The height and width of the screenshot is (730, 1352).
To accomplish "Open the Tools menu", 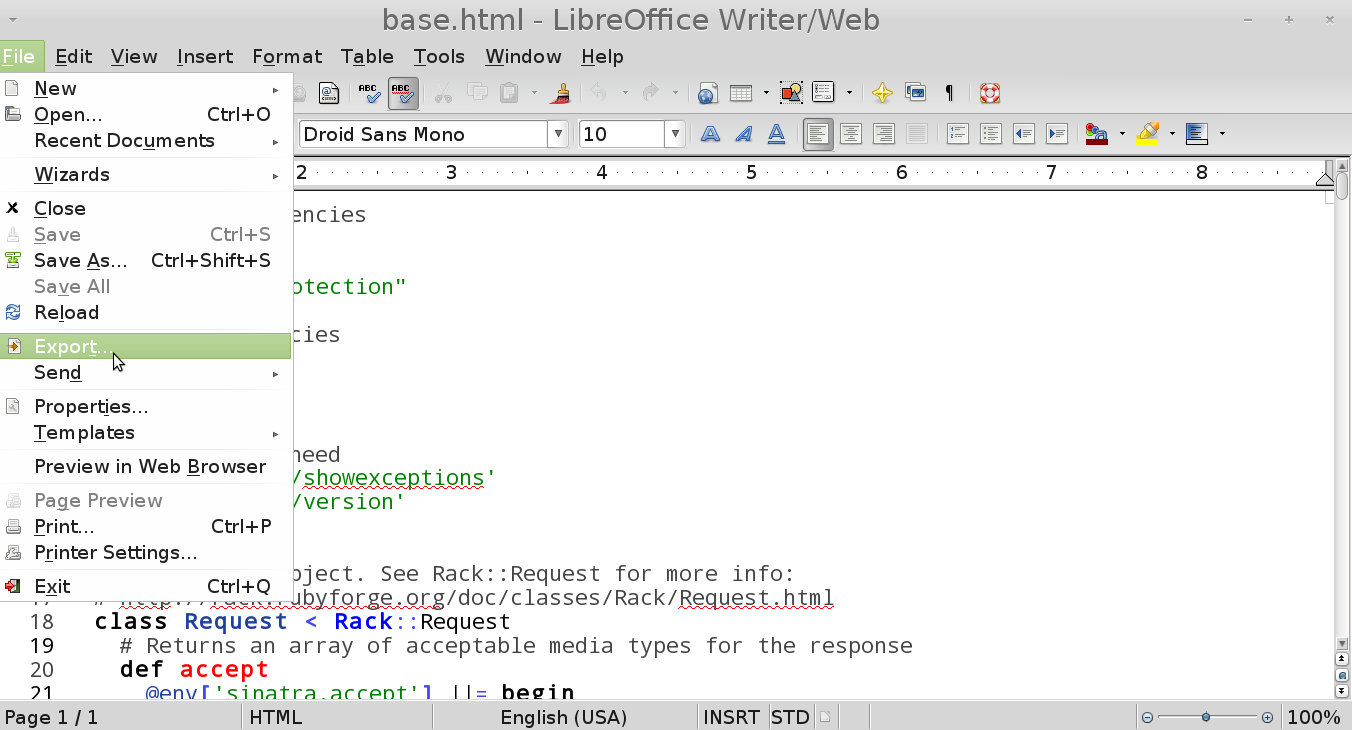I will (439, 56).
